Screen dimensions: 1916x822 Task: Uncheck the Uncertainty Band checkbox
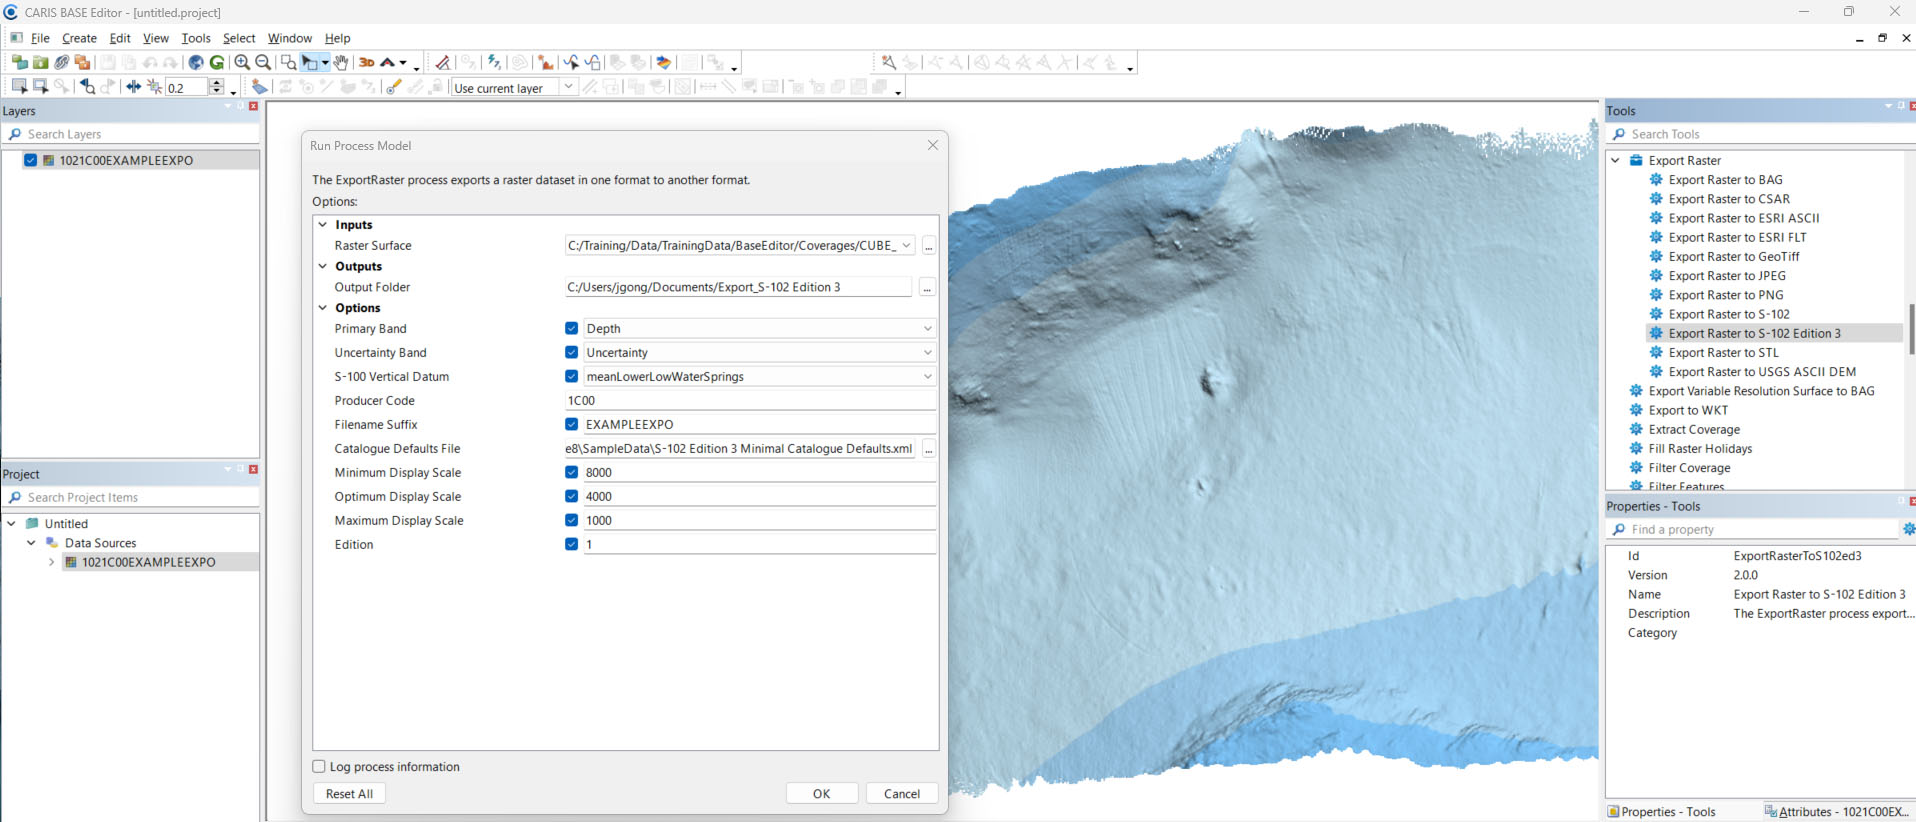571,352
